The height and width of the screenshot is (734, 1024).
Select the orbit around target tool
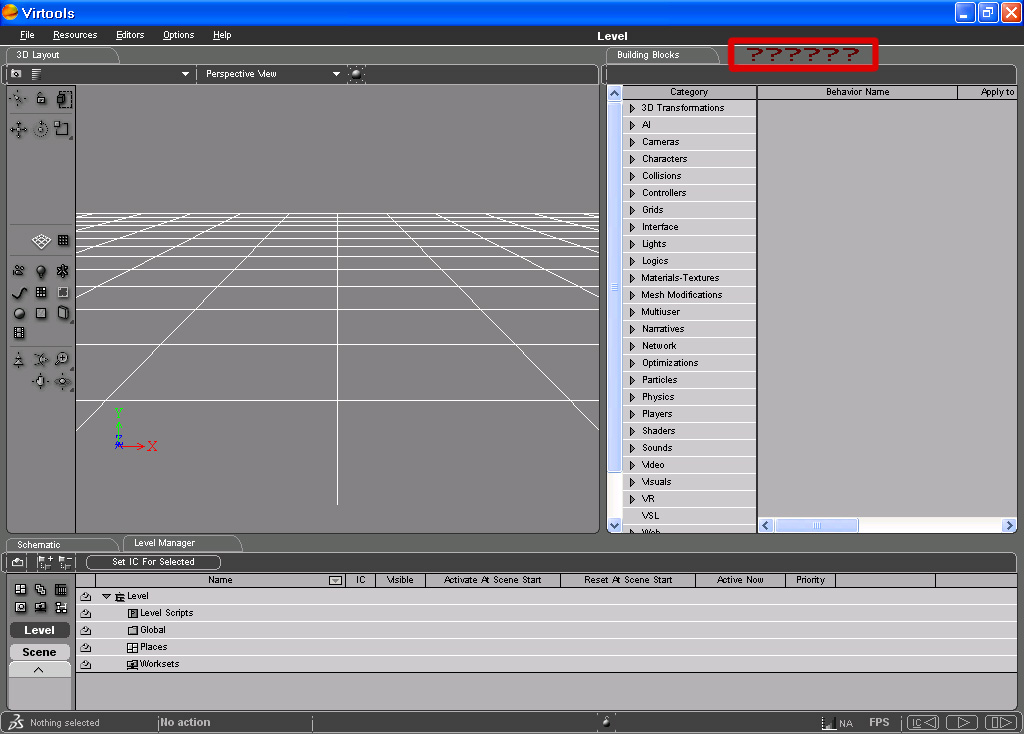coord(63,381)
